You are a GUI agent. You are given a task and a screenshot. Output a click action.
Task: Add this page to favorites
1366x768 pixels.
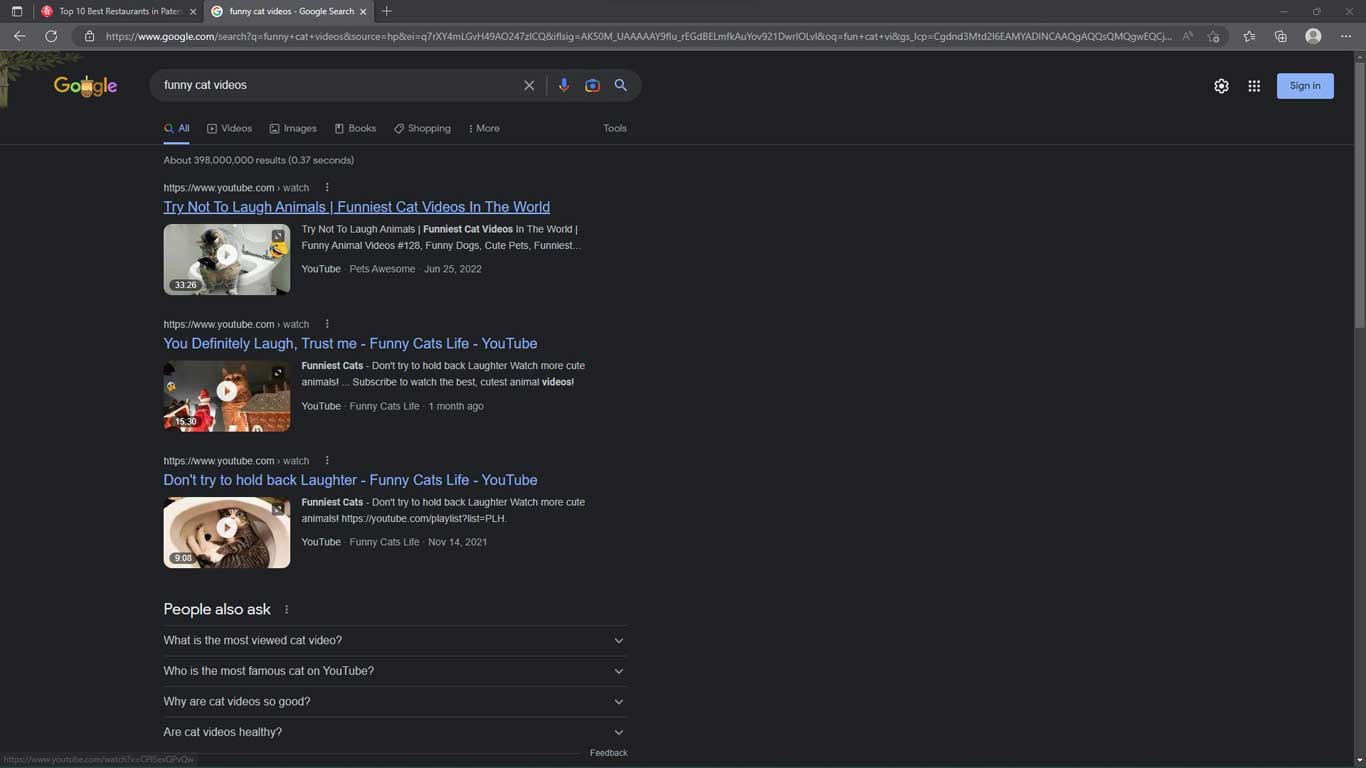coord(1213,36)
